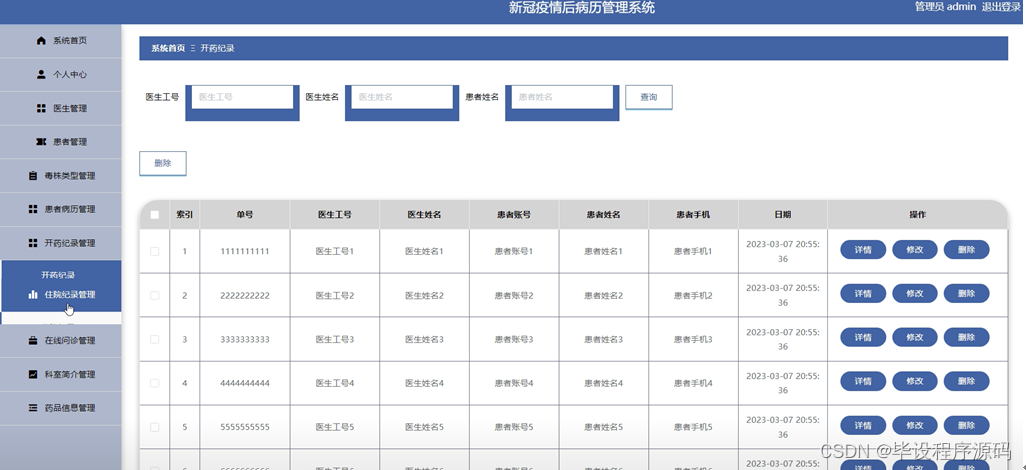The width and height of the screenshot is (1026, 470).
Task: Click the 查询 search button
Action: [648, 98]
